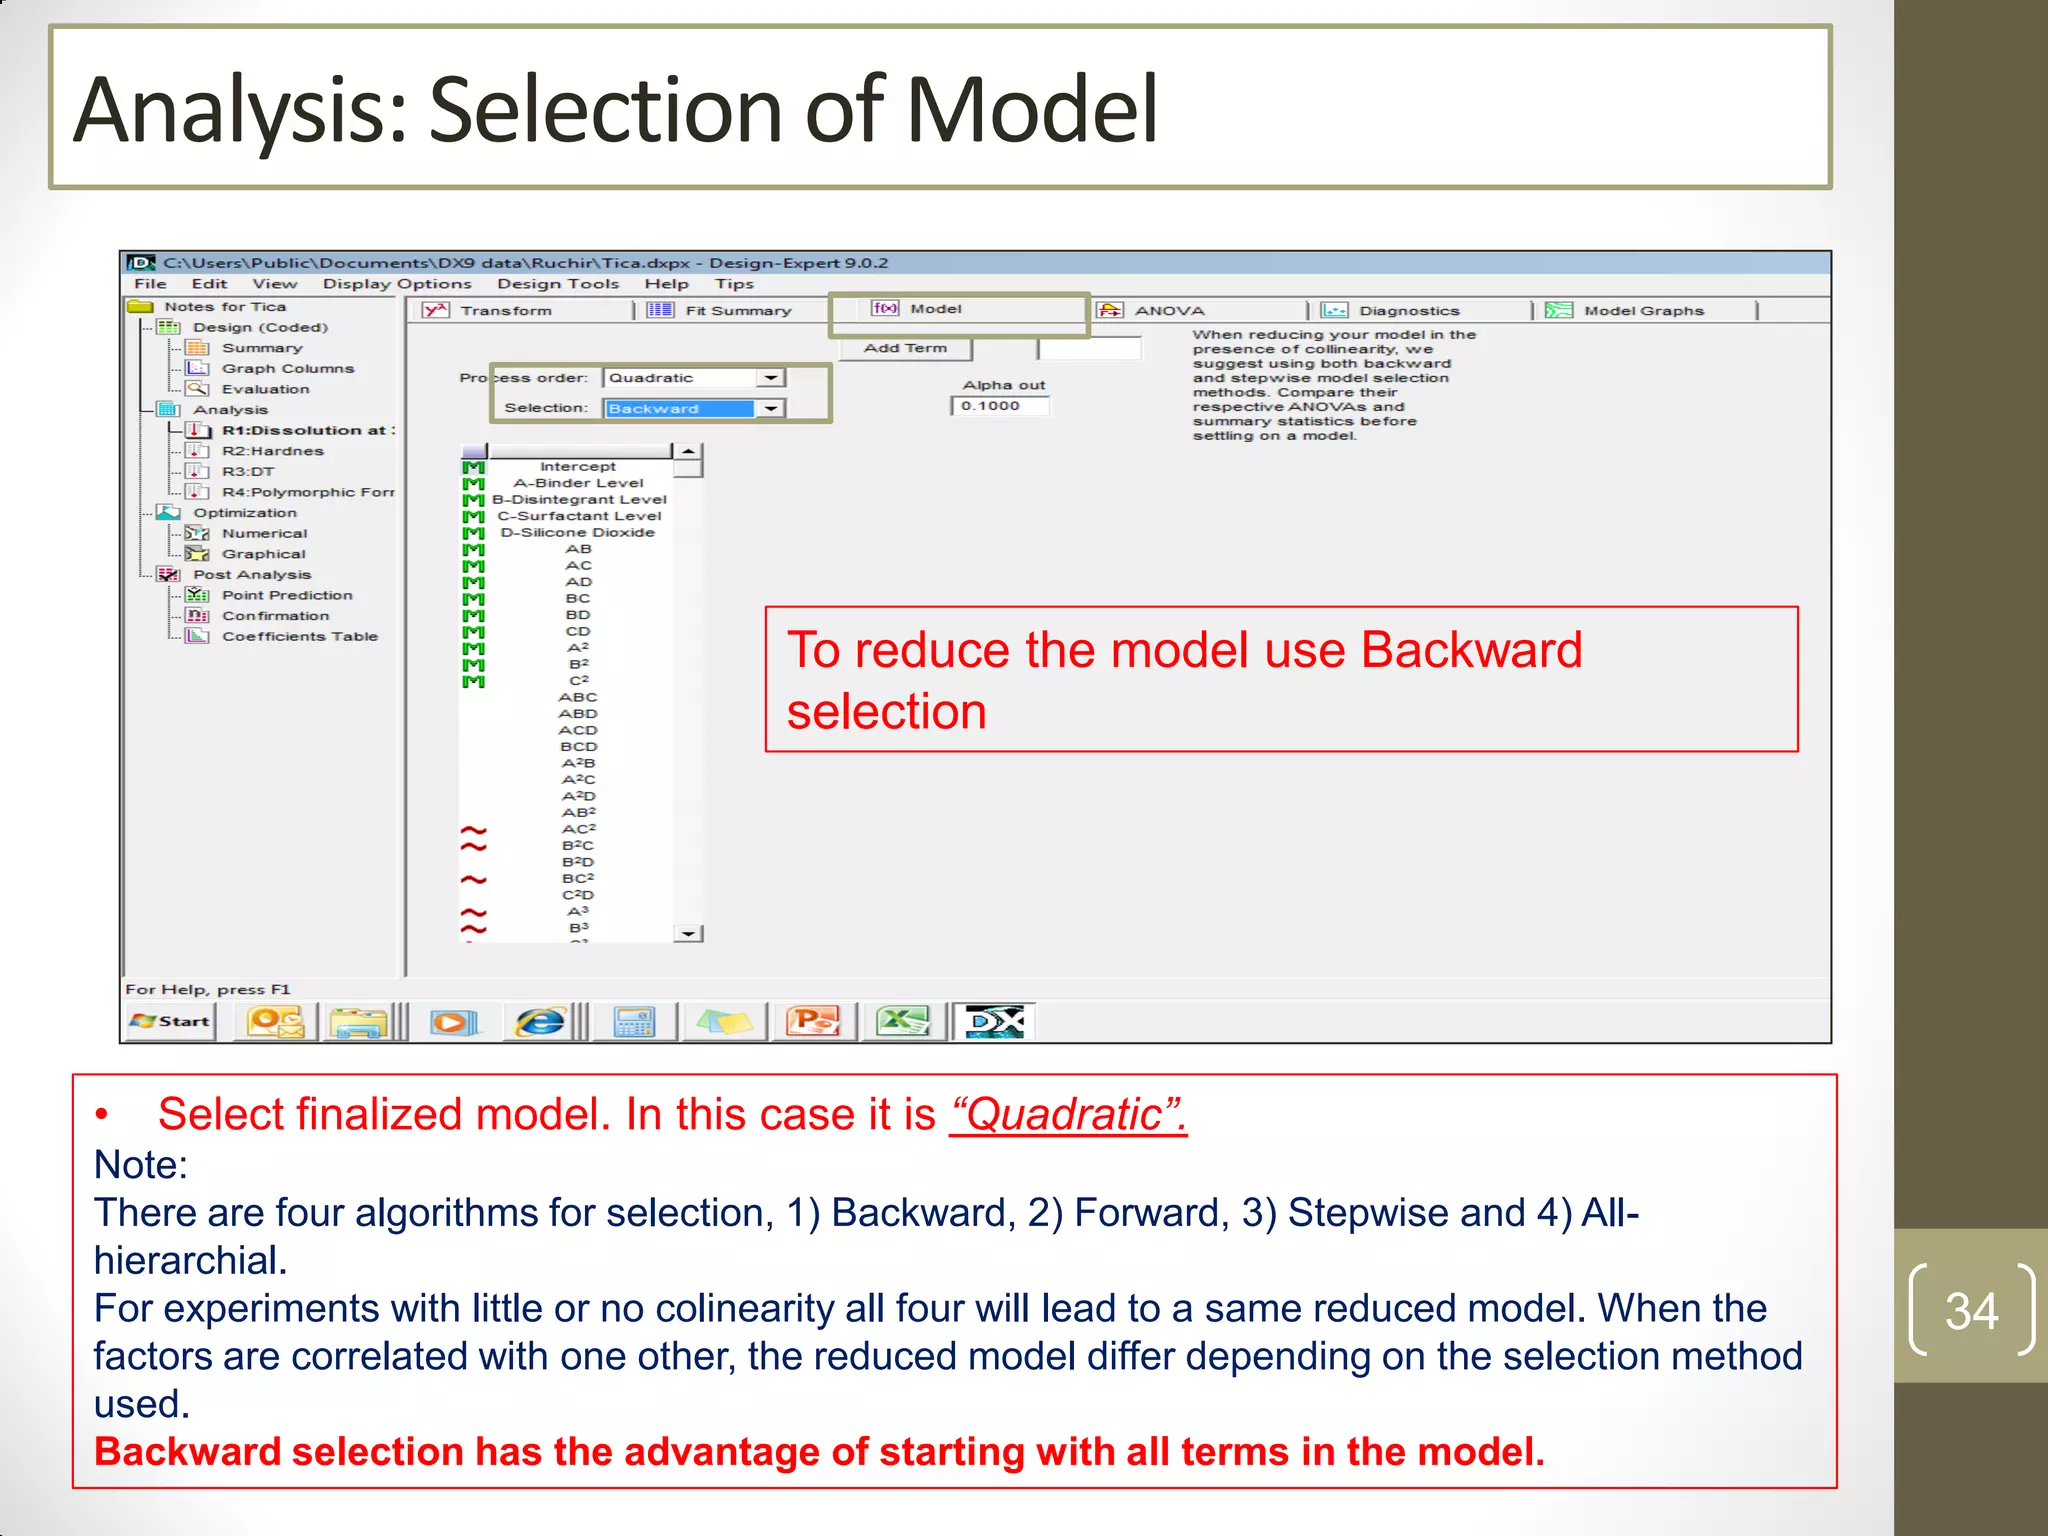Screen dimensions: 2048x1536
Task: Click the Windows Start button
Action: coord(171,1021)
